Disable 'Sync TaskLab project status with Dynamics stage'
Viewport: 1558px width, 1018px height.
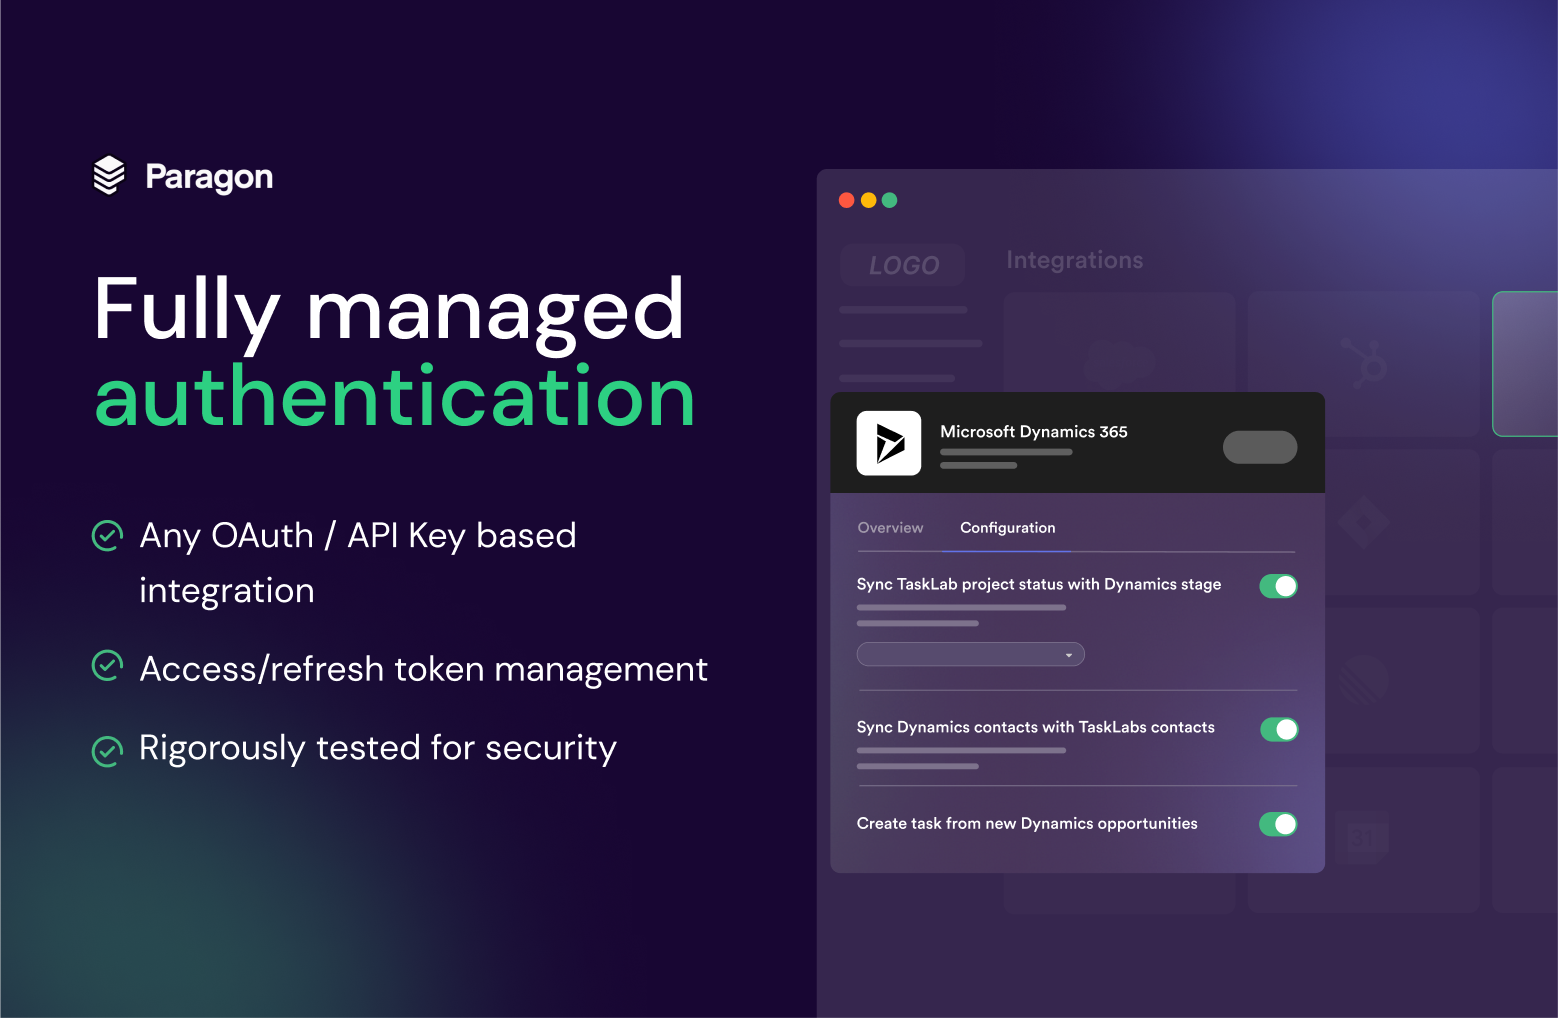point(1278,586)
